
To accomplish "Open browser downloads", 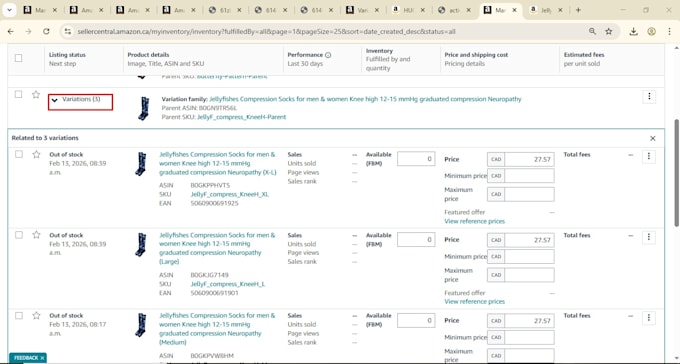I will pos(634,31).
